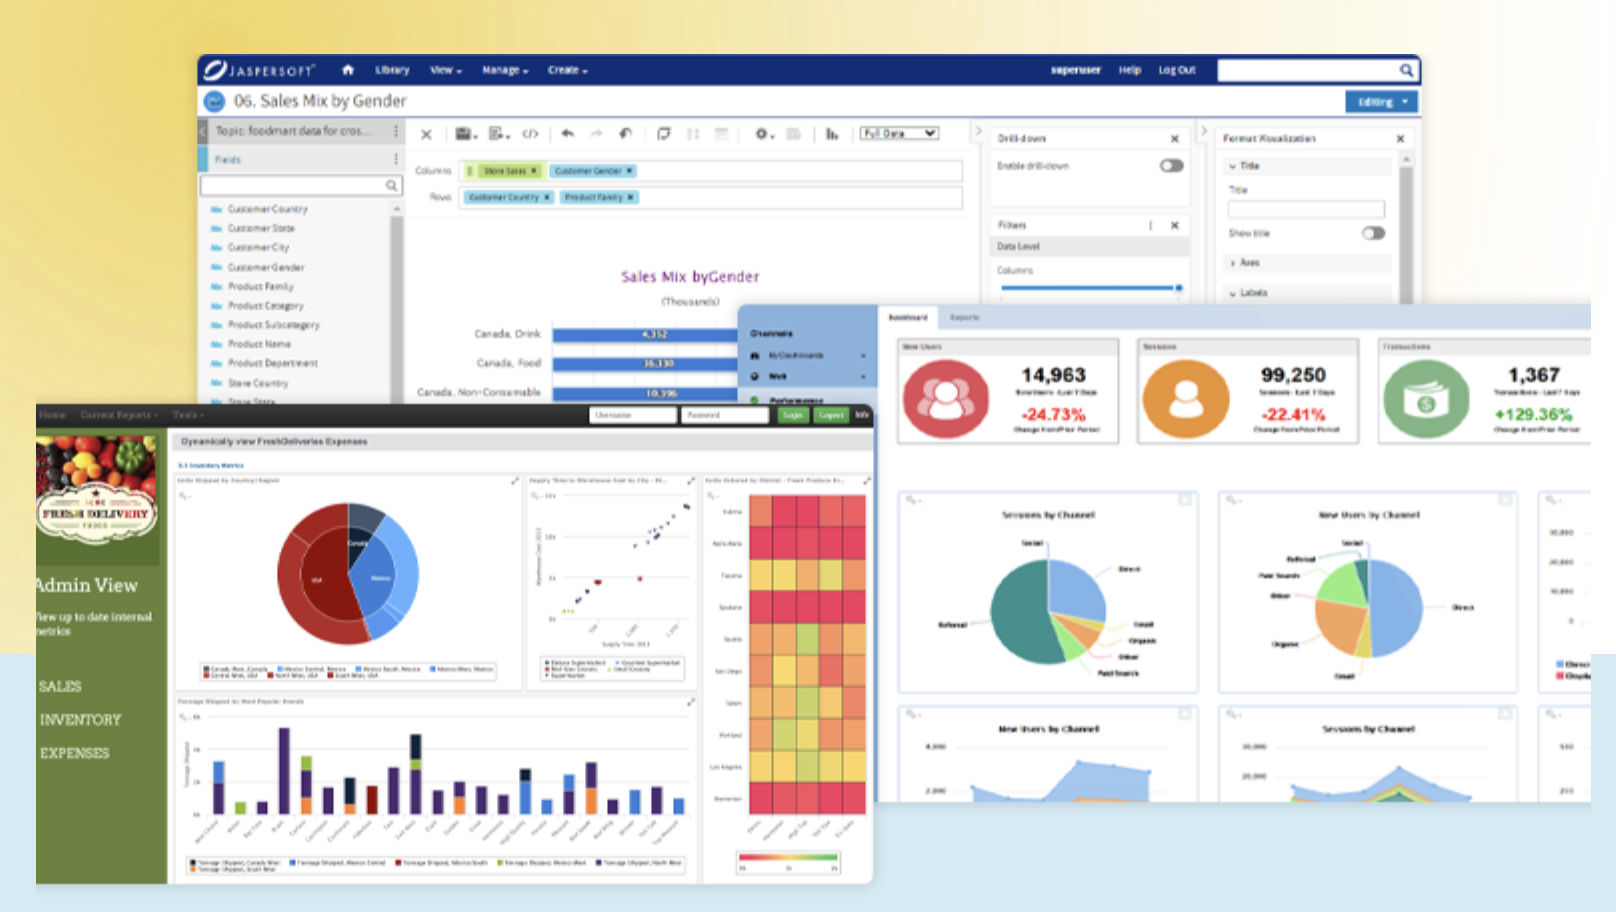Remove the Customer Gender chip from Columns
Viewport: 1616px width, 912px height.
tap(629, 171)
